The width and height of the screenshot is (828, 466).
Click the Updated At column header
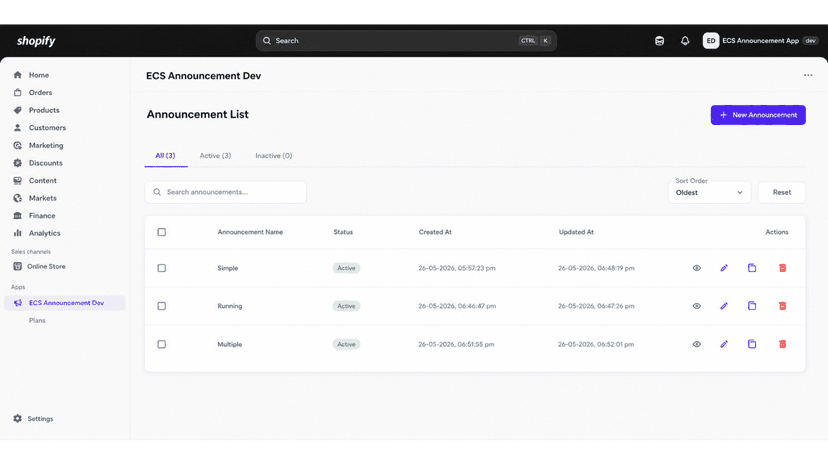pos(576,232)
